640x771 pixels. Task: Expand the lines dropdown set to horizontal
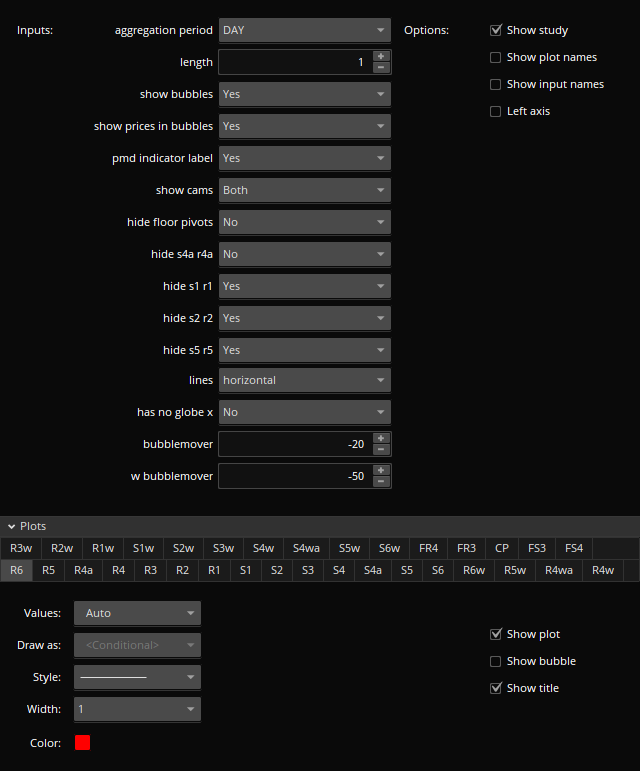pyautogui.click(x=304, y=380)
